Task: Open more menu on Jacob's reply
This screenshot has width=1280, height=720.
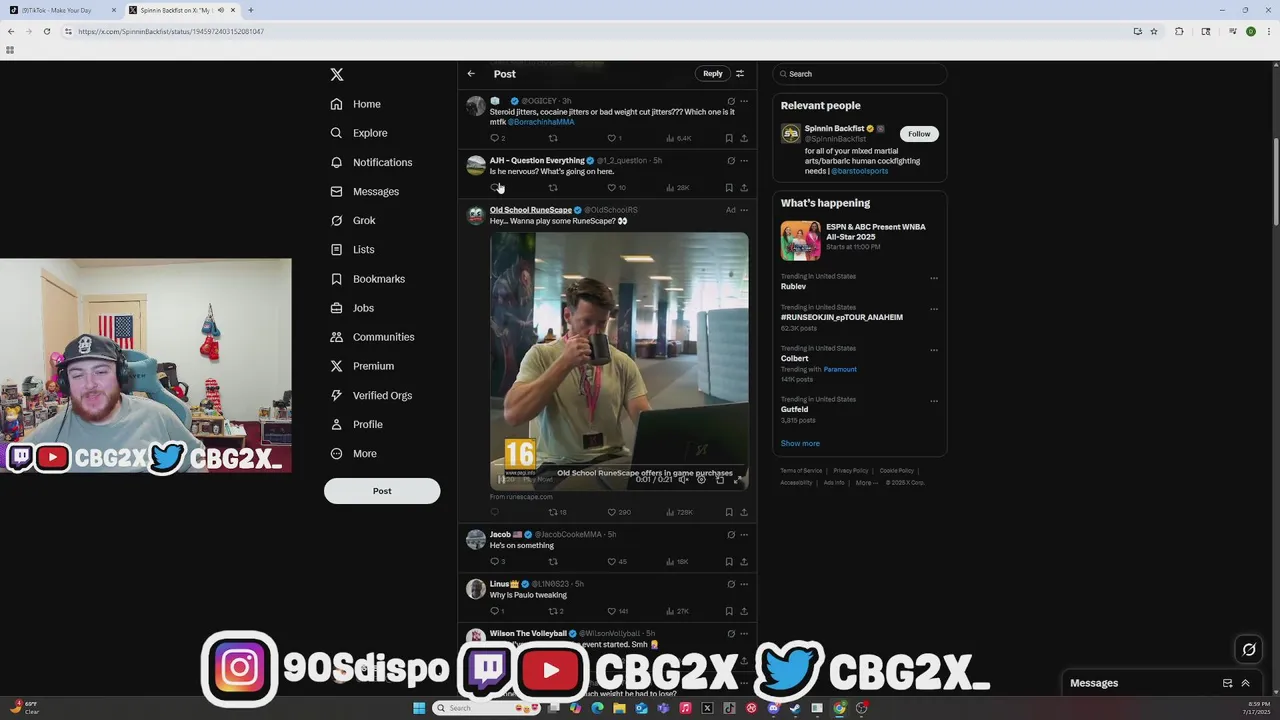Action: pyautogui.click(x=744, y=535)
